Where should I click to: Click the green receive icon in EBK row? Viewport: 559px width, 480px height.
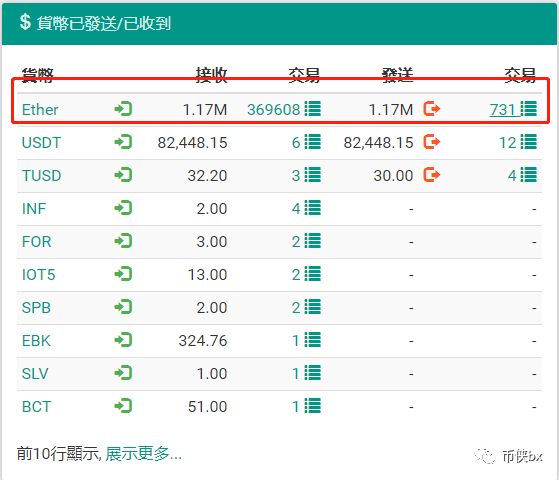123,340
